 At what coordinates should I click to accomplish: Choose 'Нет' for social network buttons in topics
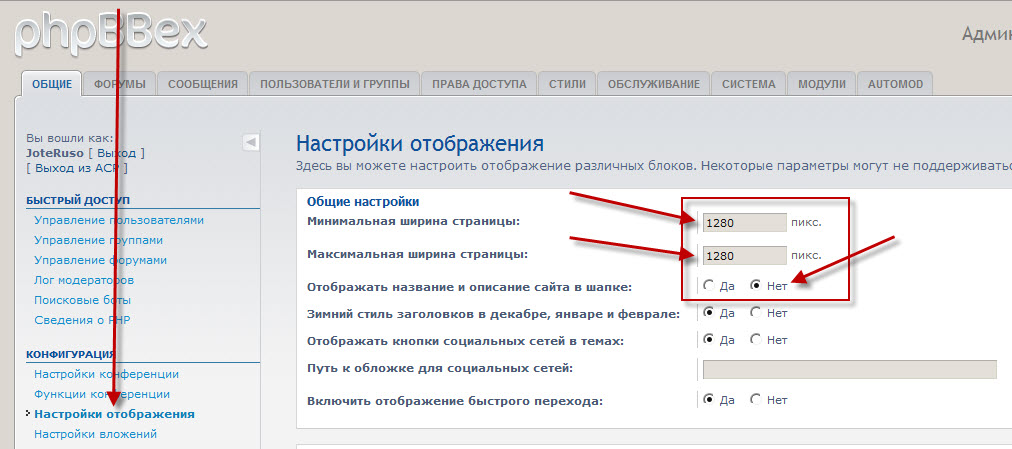coord(755,340)
